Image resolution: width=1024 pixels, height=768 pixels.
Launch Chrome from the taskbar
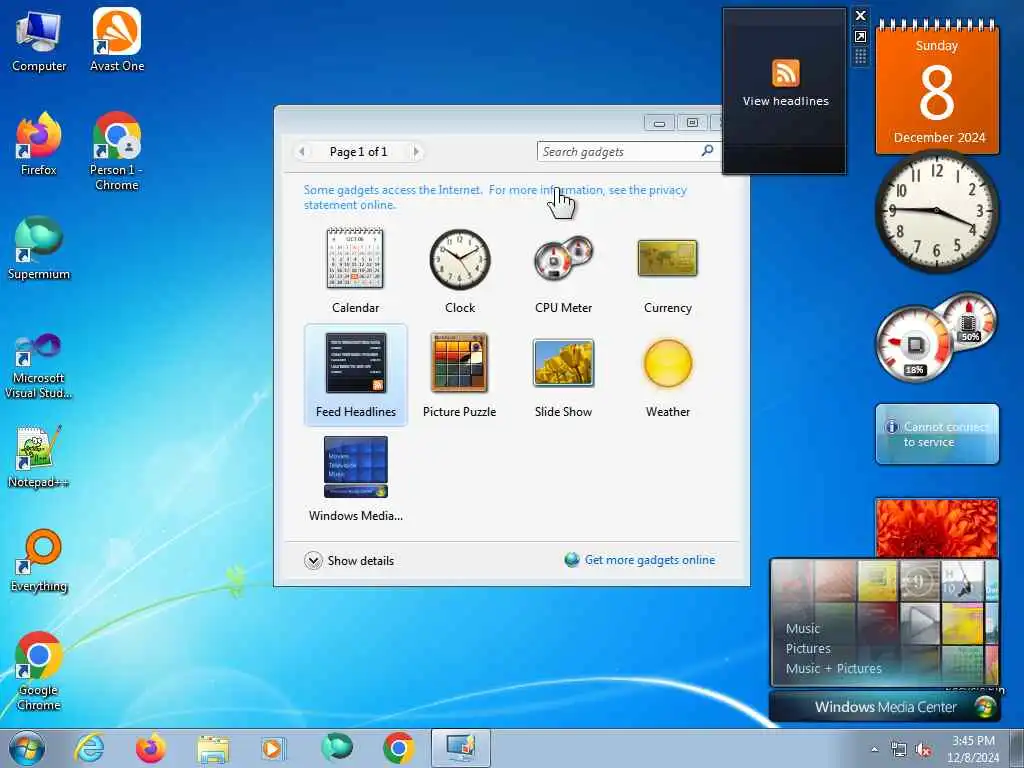(x=398, y=748)
